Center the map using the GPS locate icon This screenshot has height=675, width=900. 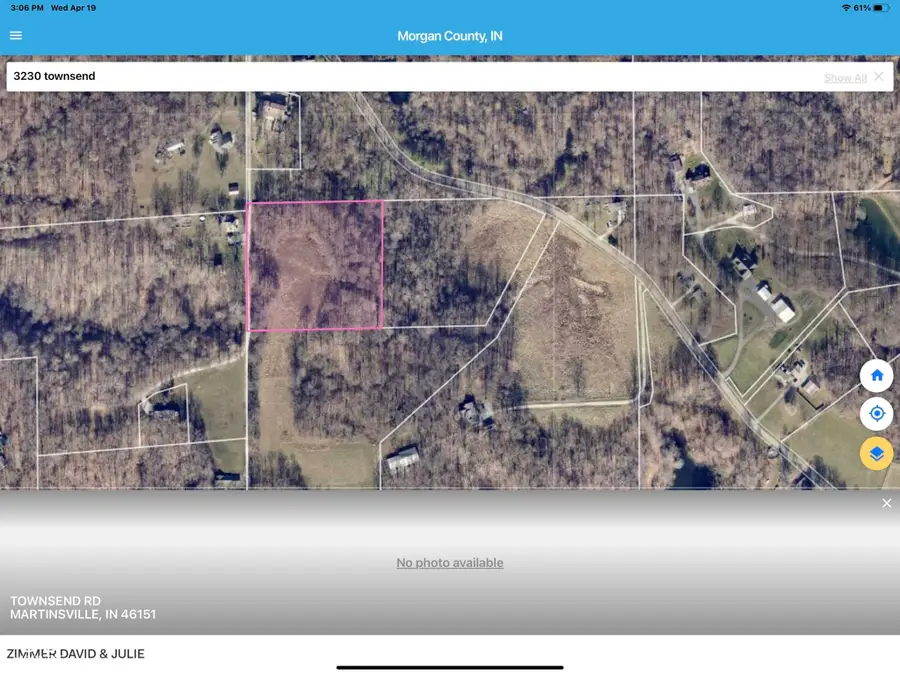tap(876, 413)
